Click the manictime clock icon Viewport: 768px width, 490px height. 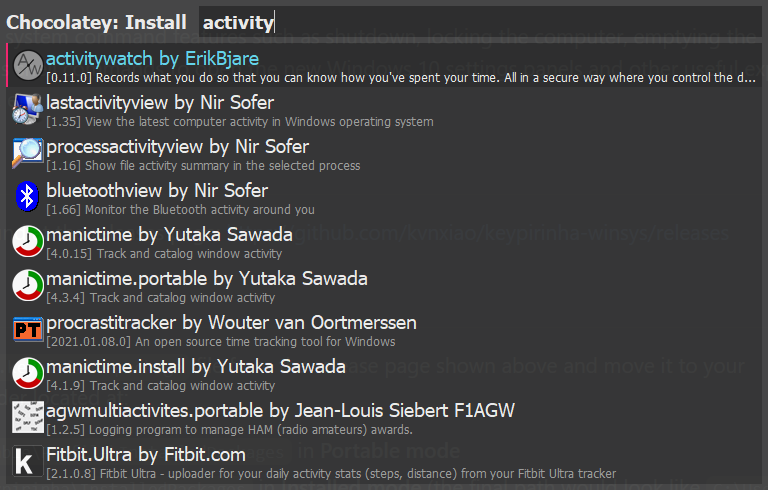(x=28, y=241)
